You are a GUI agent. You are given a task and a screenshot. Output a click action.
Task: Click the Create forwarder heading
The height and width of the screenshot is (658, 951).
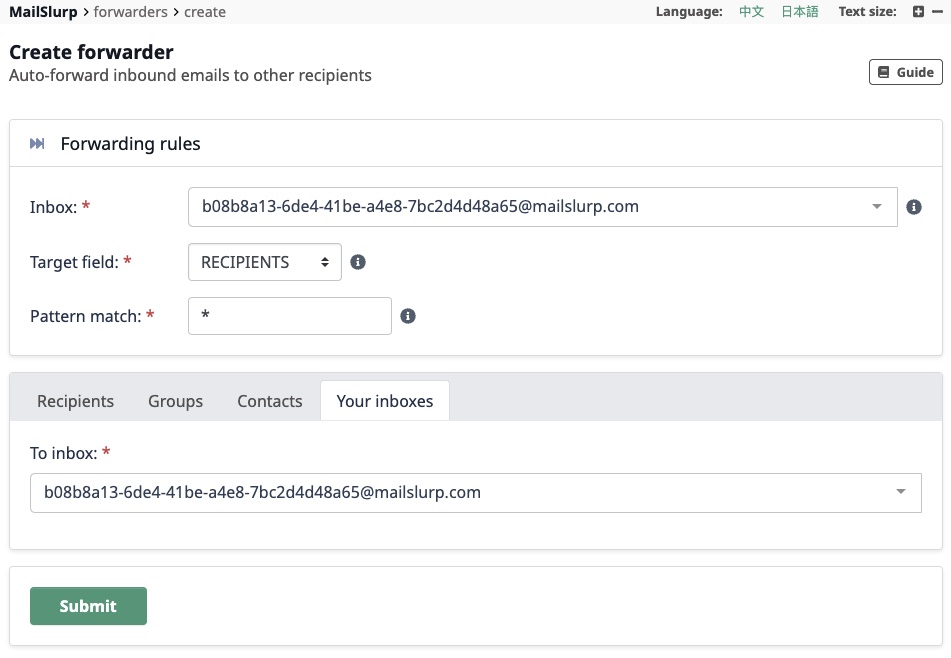[91, 52]
